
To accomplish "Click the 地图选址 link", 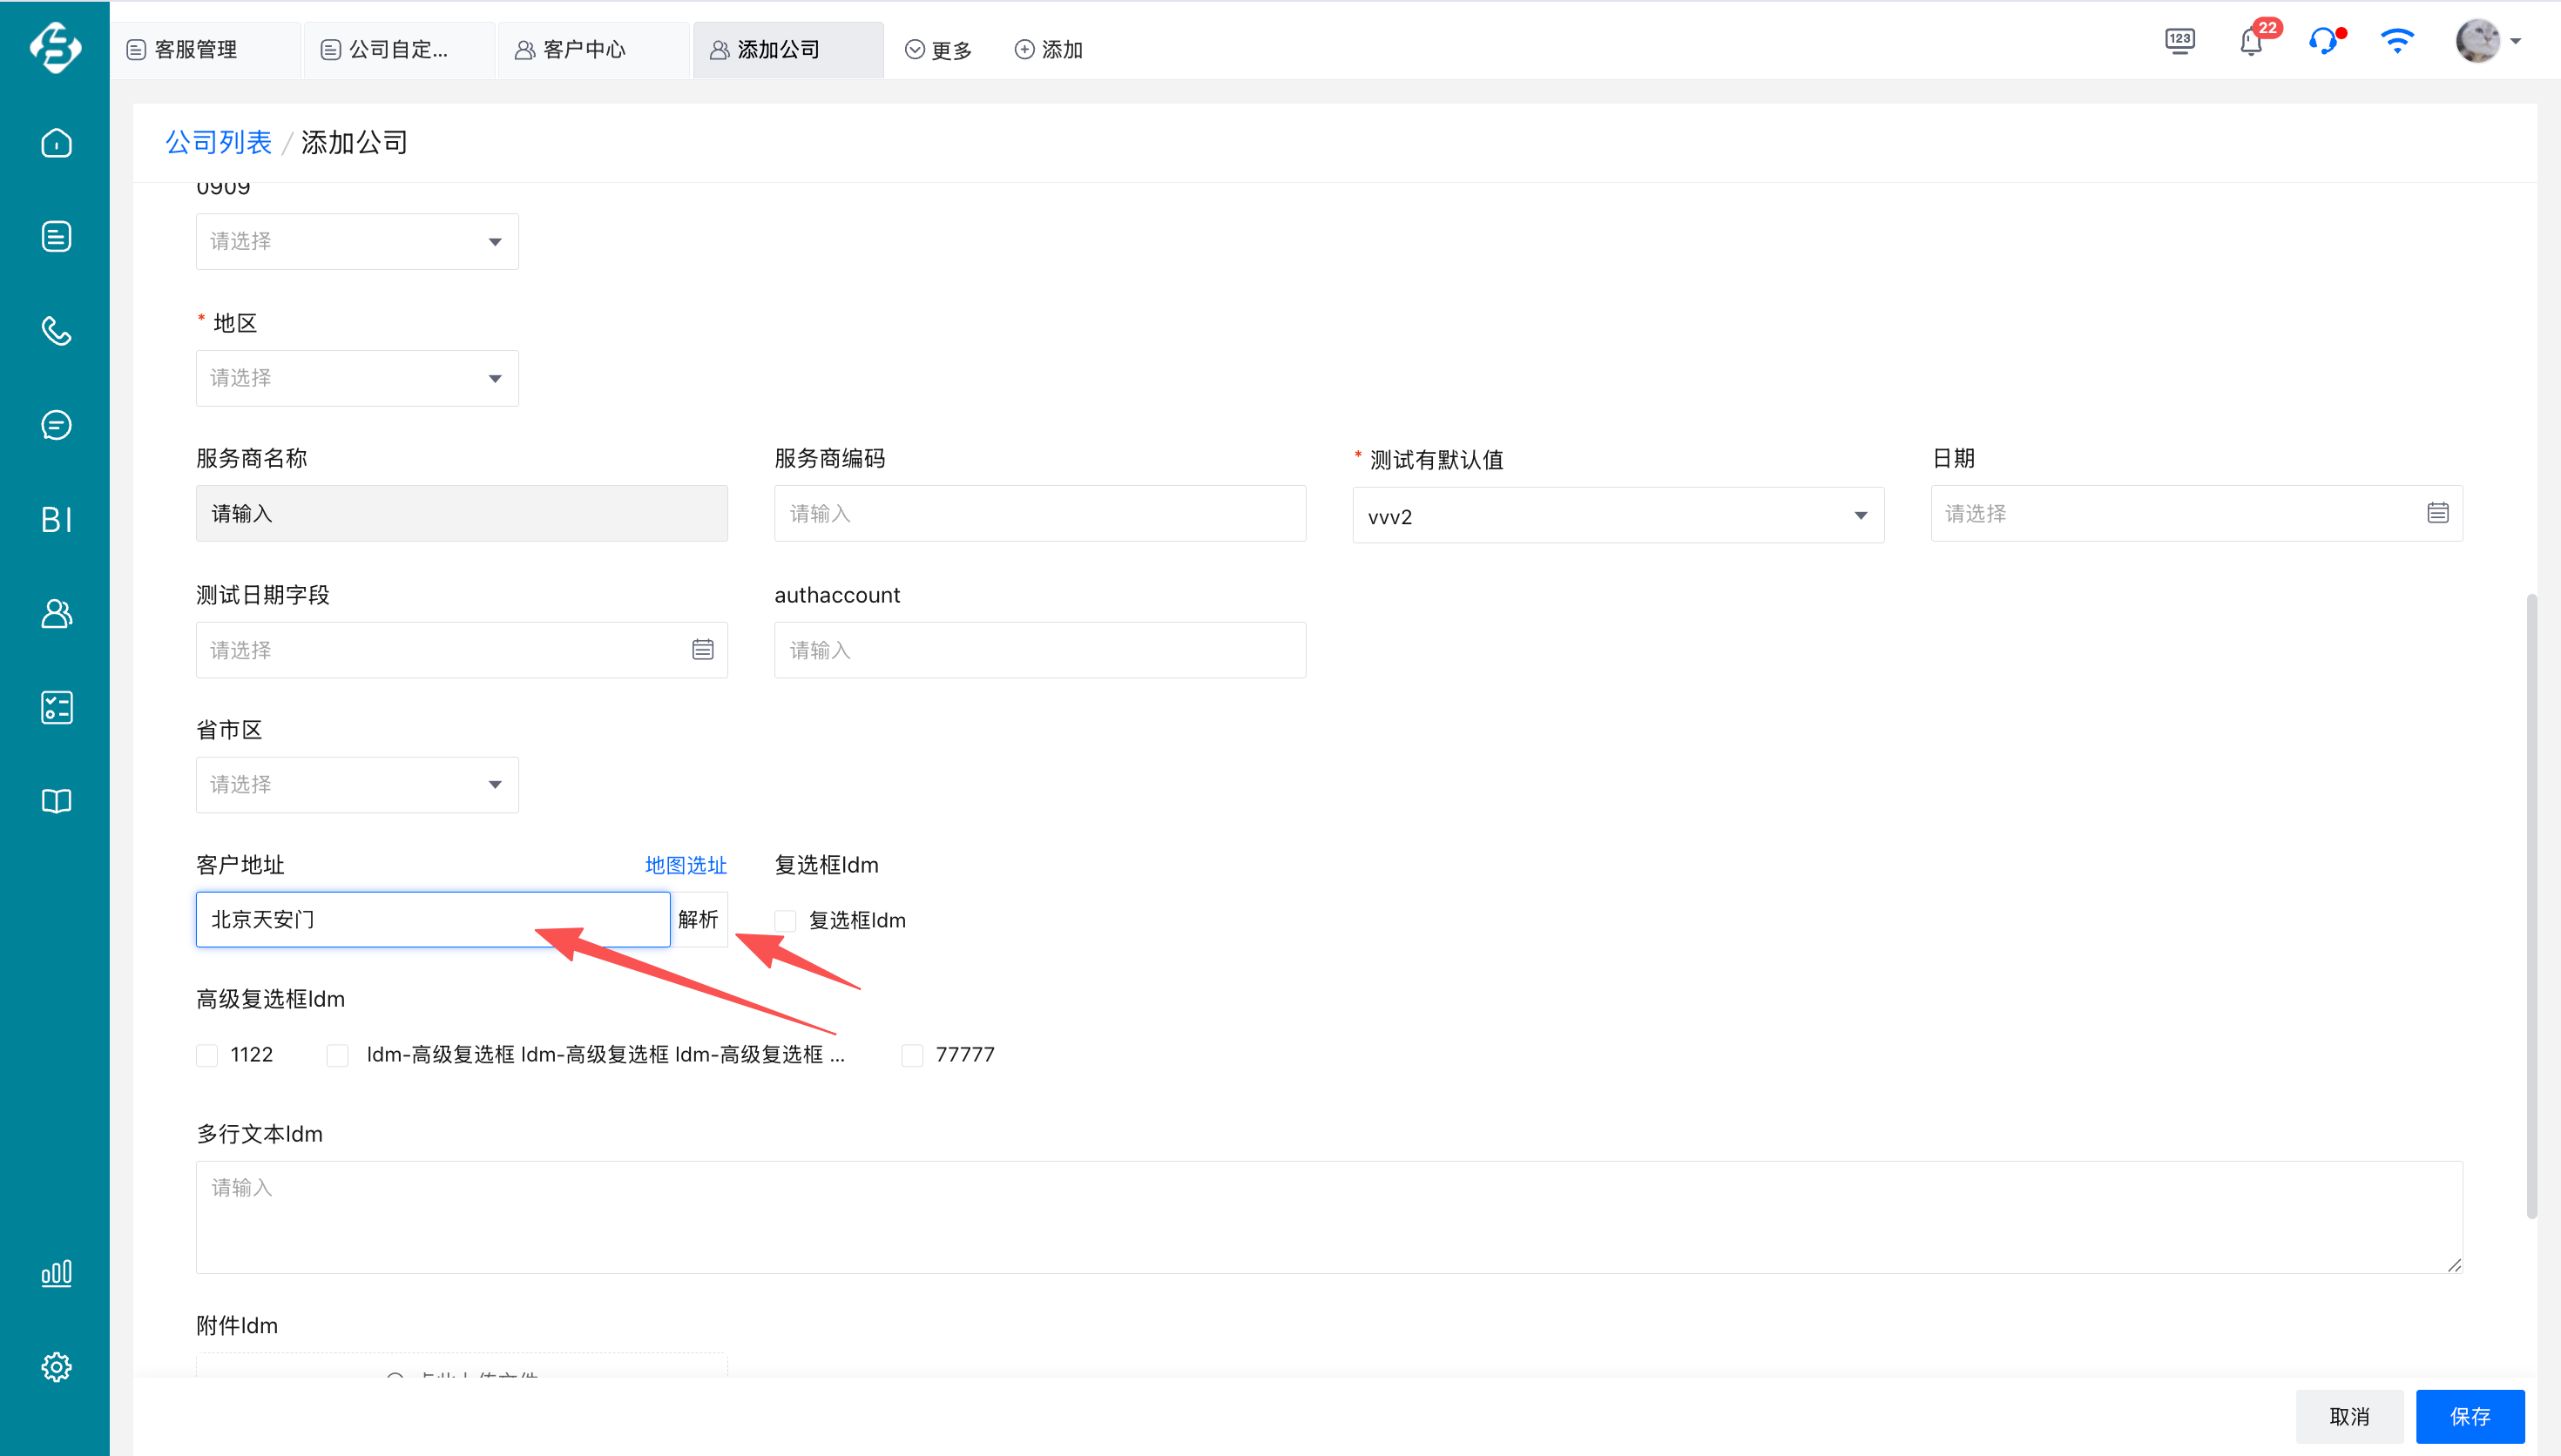I will (x=685, y=865).
